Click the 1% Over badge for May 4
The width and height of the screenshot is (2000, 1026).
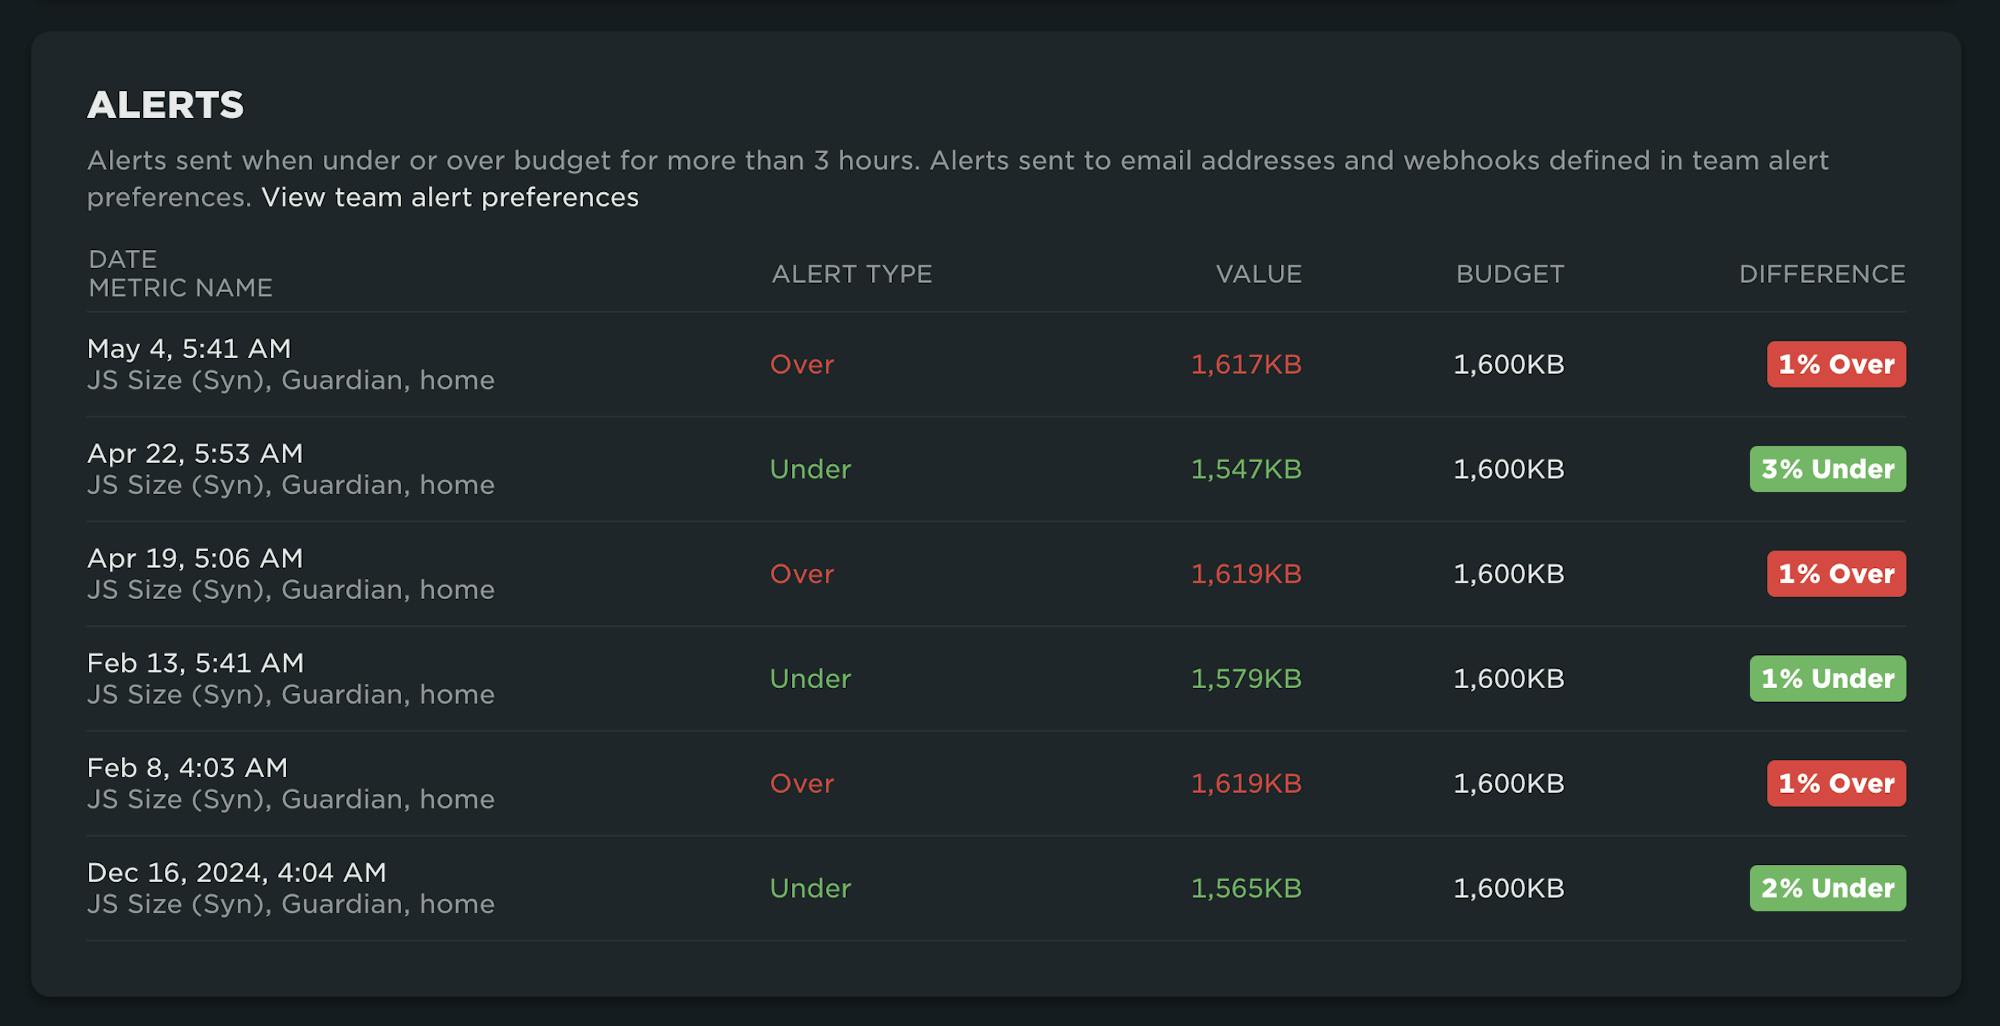[1836, 364]
